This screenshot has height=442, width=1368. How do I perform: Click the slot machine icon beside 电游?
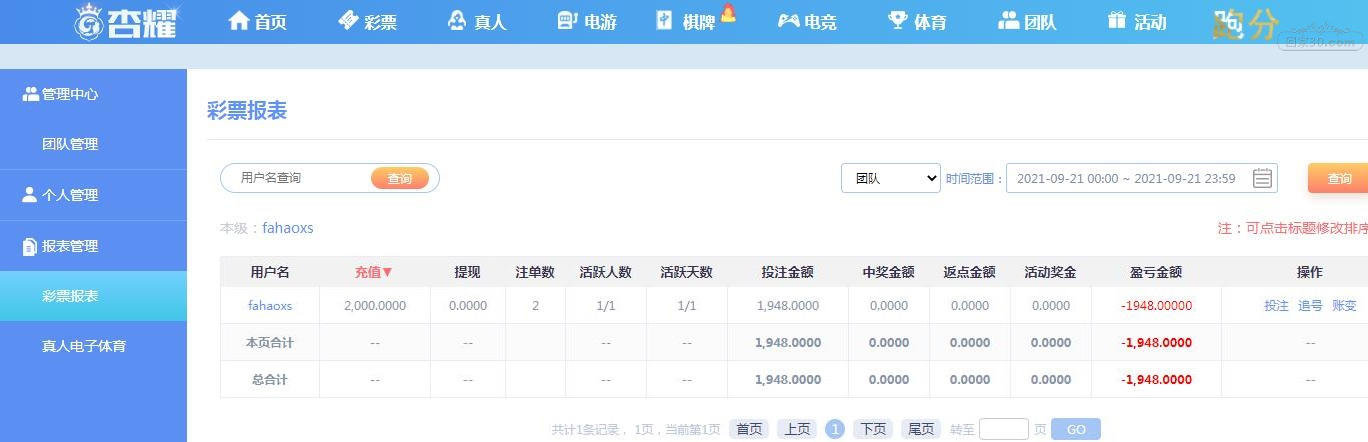pyautogui.click(x=567, y=20)
